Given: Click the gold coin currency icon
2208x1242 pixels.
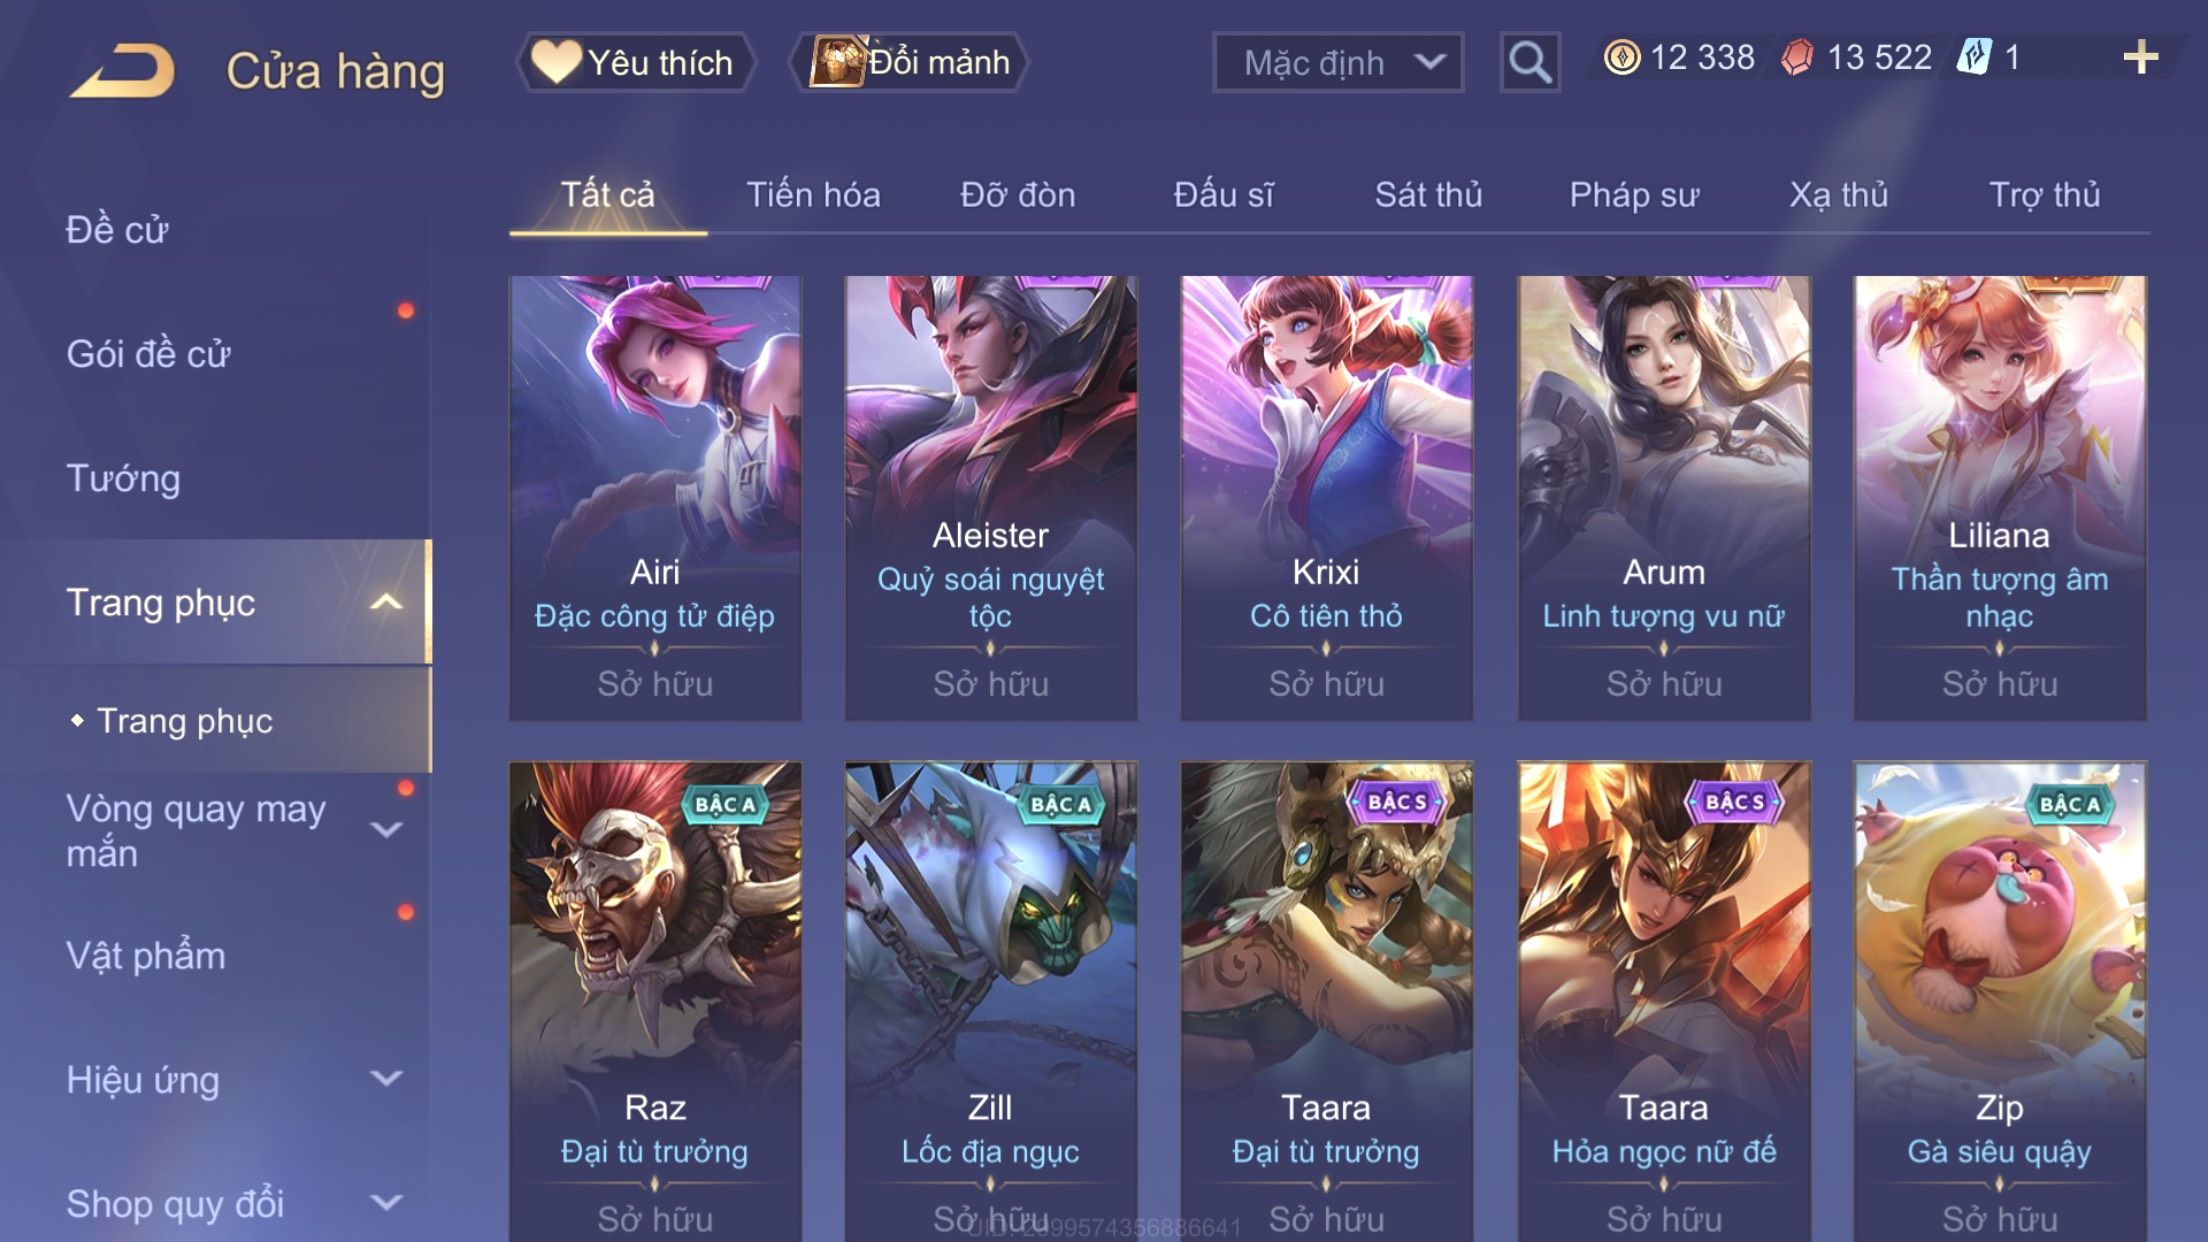Looking at the screenshot, I should 1622,57.
